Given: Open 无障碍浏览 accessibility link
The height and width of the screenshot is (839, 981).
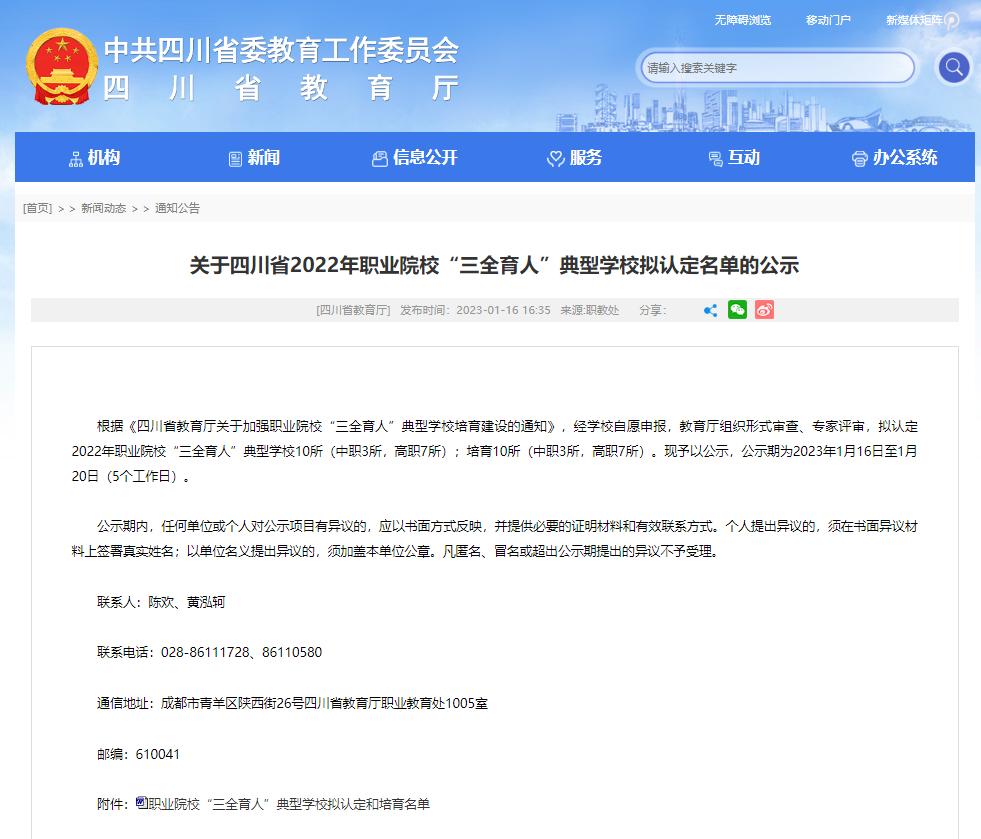Looking at the screenshot, I should pyautogui.click(x=742, y=20).
